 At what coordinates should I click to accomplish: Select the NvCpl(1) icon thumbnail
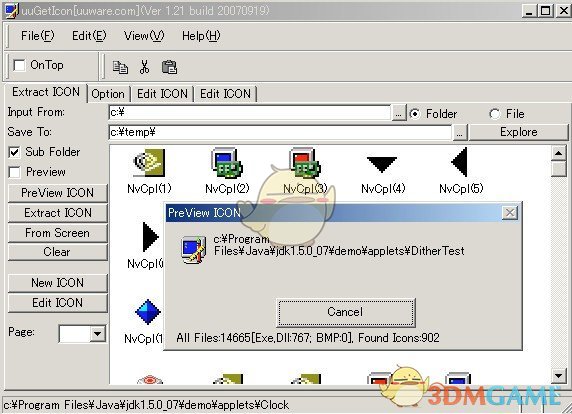(149, 163)
